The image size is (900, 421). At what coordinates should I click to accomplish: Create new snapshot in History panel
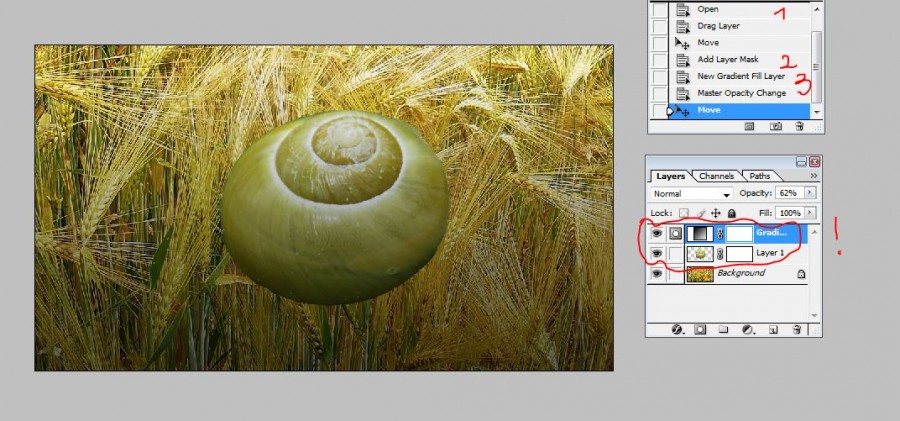pyautogui.click(x=775, y=127)
